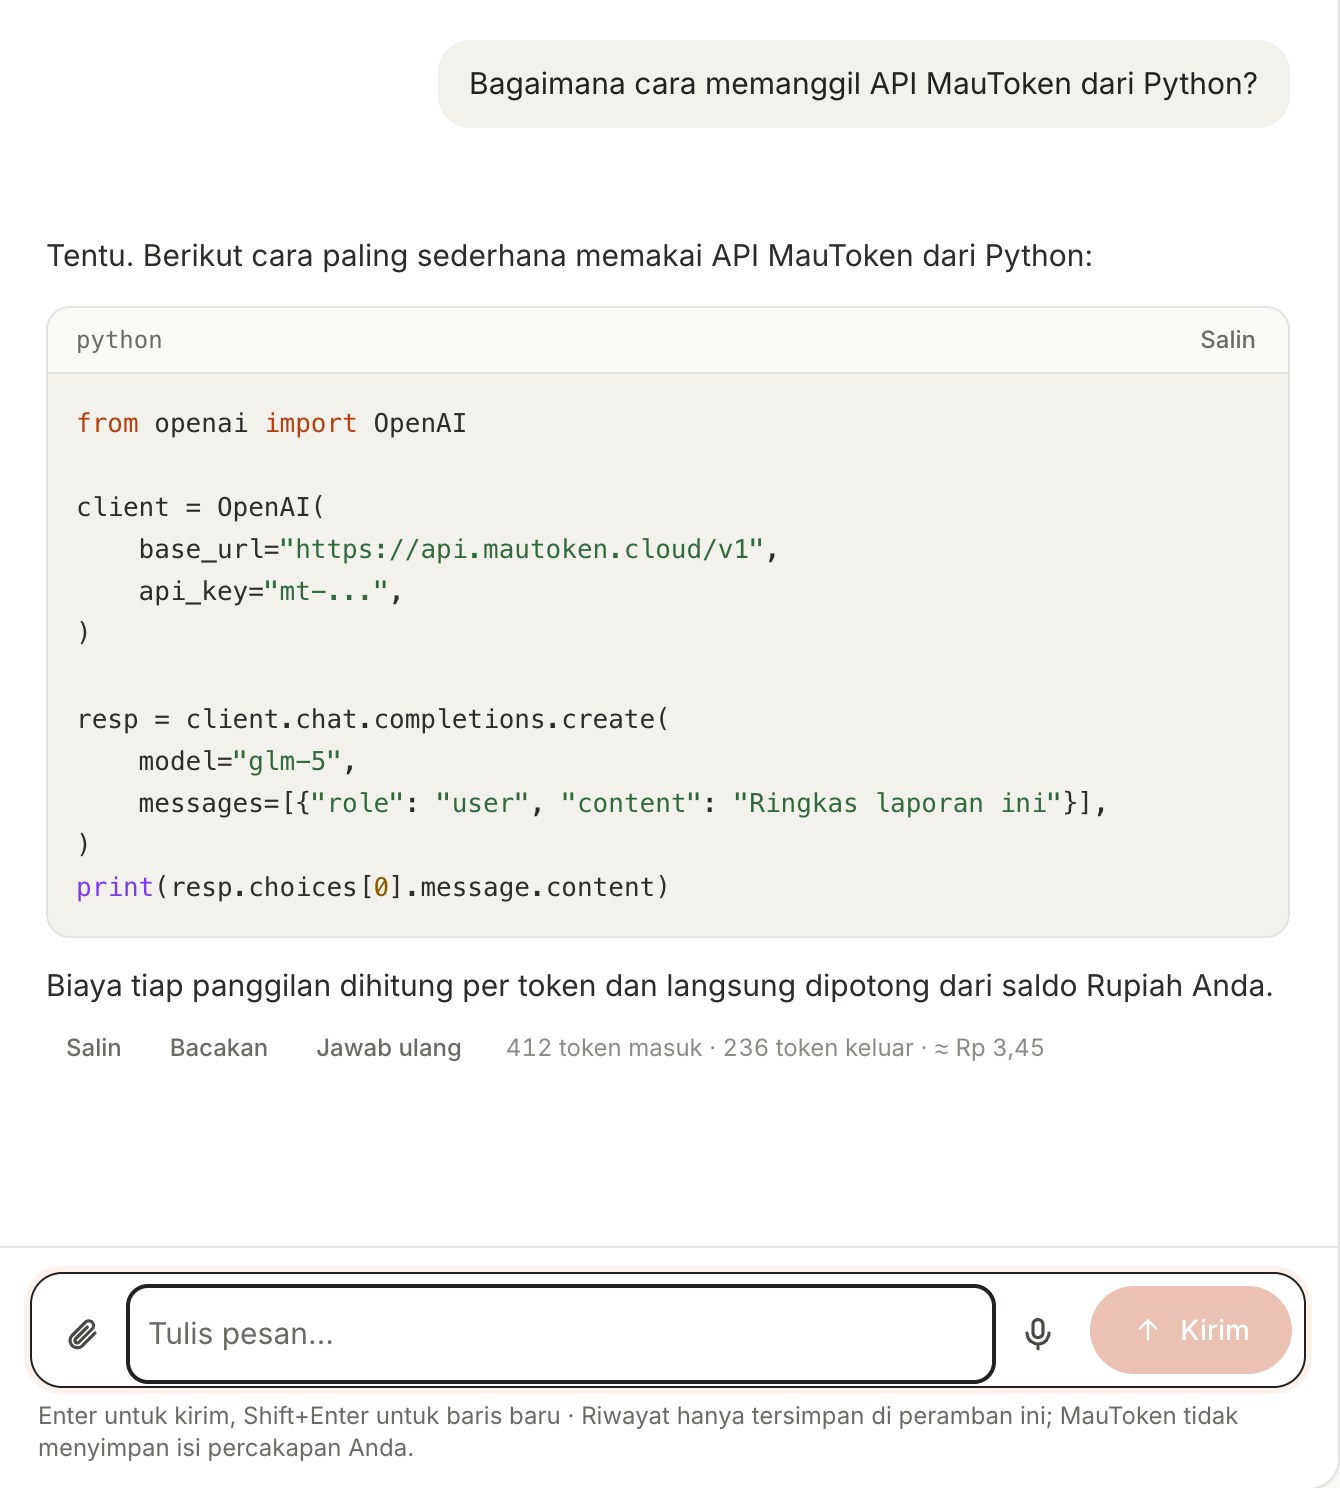Click the api_key="mt-..." line

pos(270,591)
